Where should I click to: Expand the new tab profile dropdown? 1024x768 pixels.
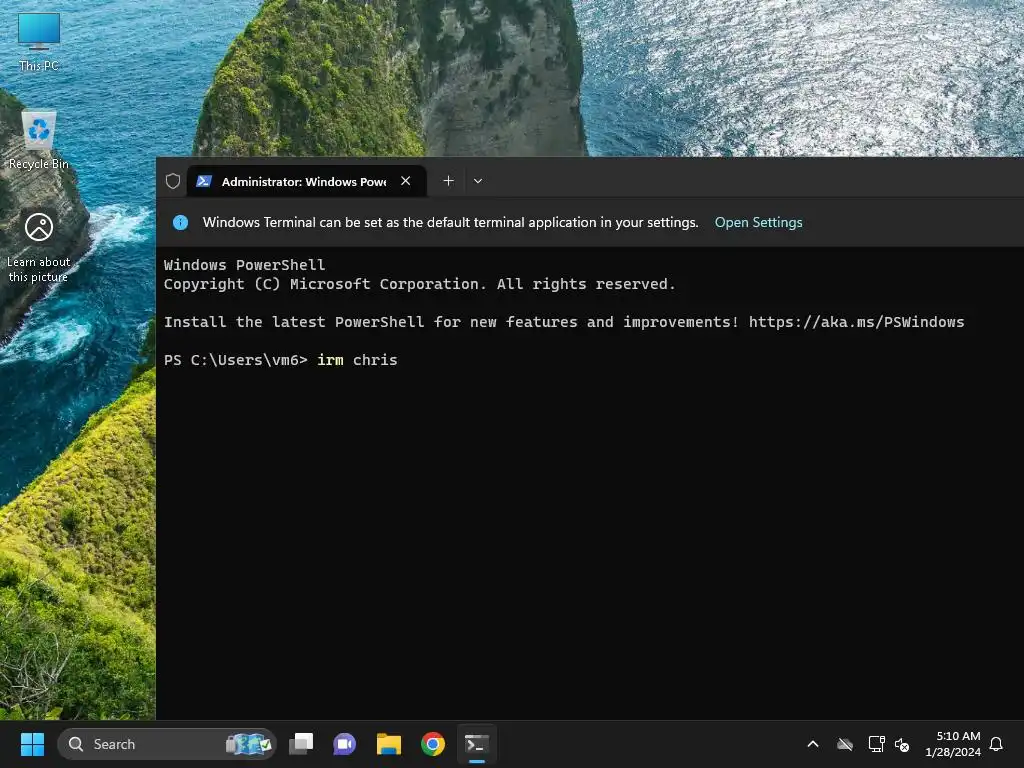pyautogui.click(x=478, y=181)
